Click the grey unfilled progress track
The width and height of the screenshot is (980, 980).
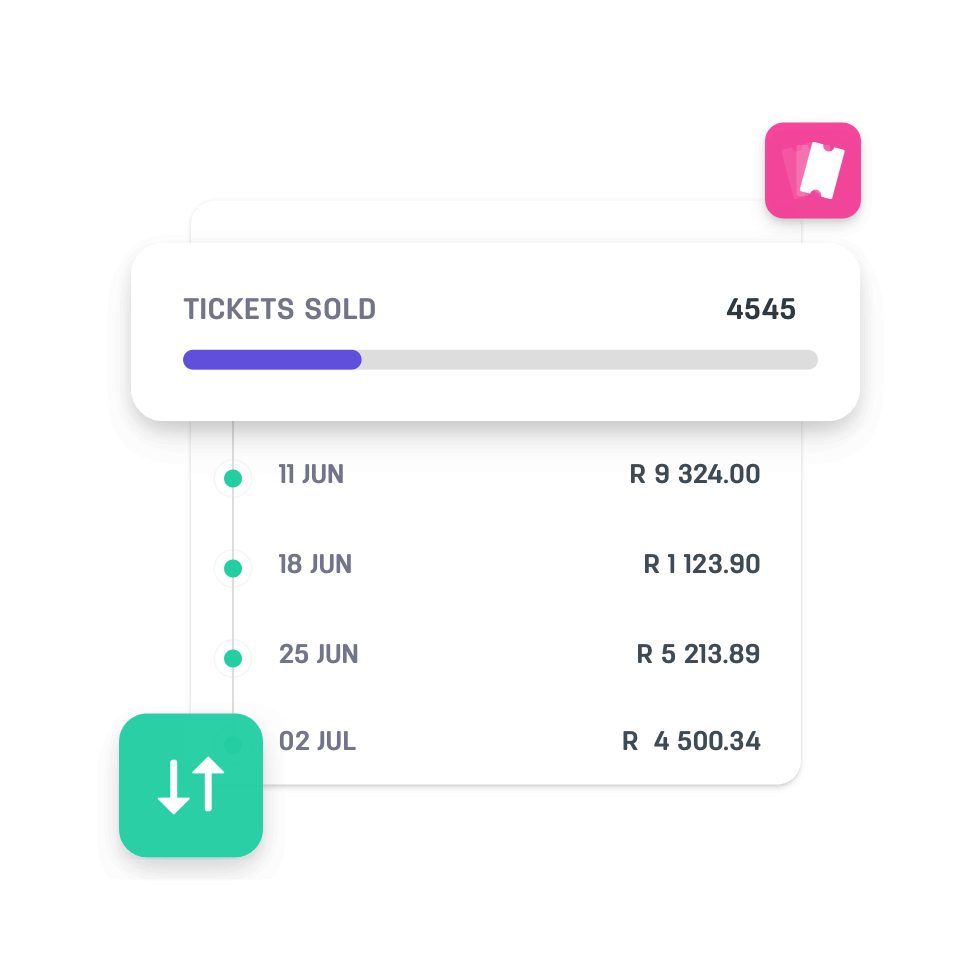click(588, 360)
